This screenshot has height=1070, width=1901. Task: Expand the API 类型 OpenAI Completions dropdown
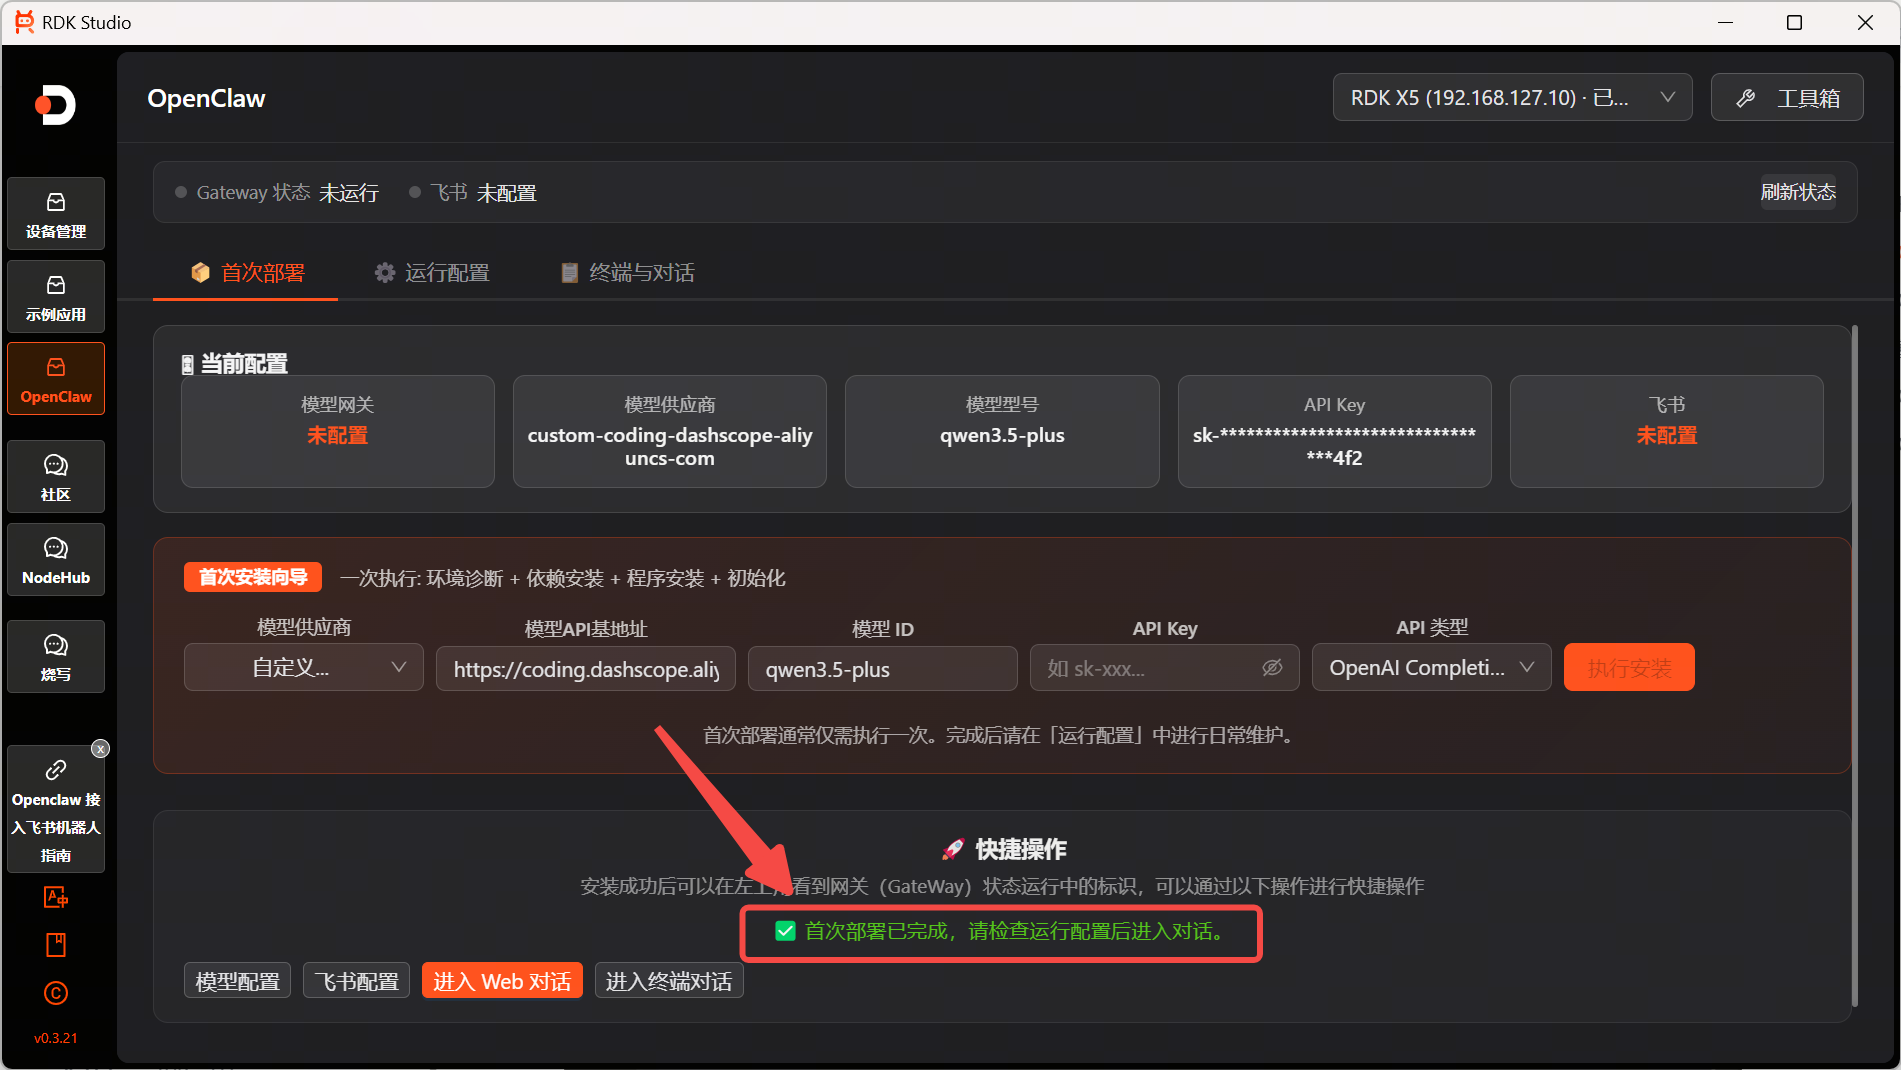click(x=1431, y=667)
